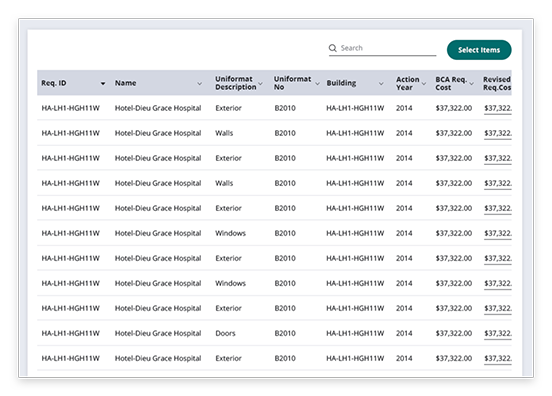Open the revised cost link in the last Exterior row
This screenshot has height=396, width=552.
(x=498, y=358)
